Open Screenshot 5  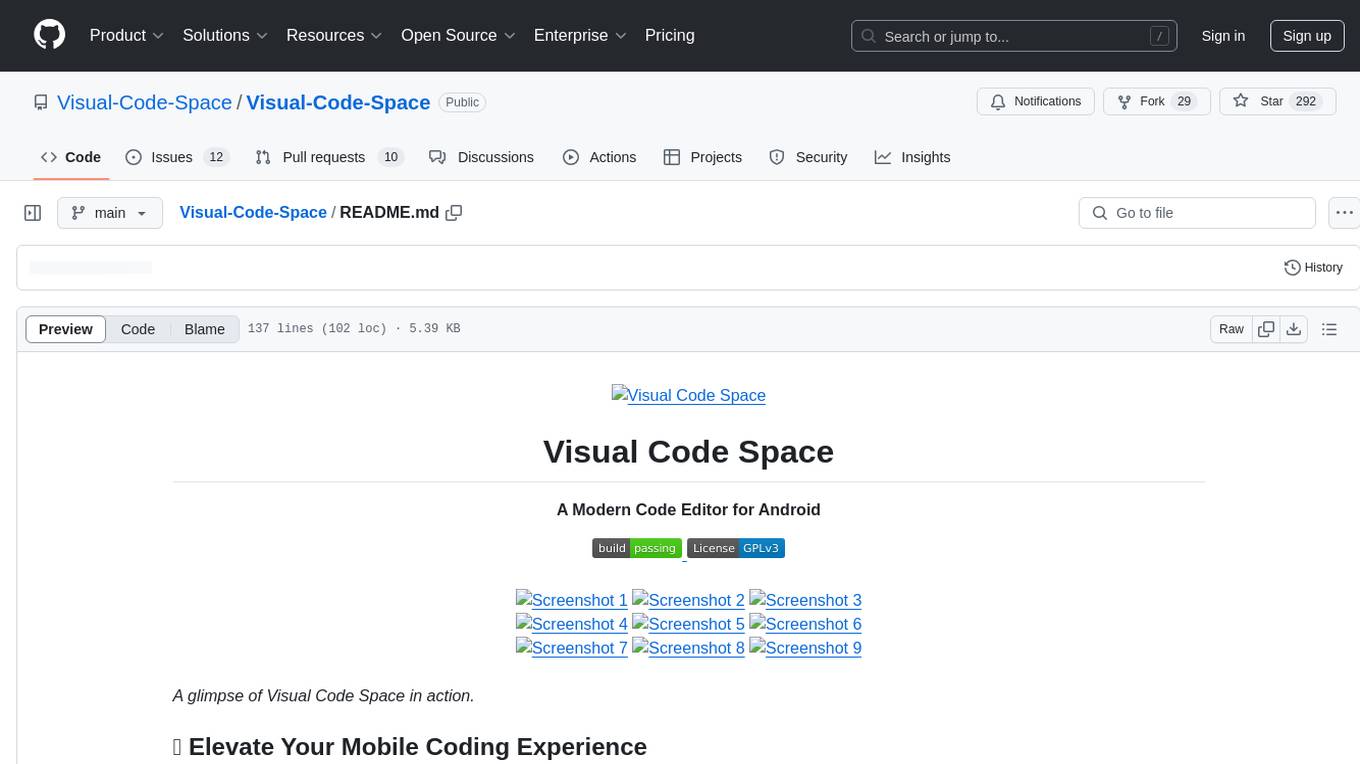[689, 624]
